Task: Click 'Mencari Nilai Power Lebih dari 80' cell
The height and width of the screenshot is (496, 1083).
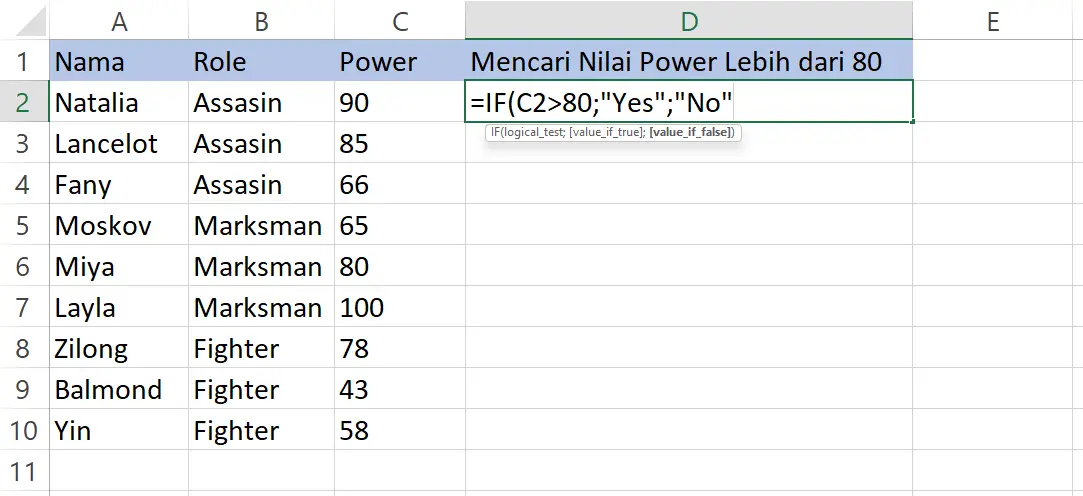Action: click(689, 61)
